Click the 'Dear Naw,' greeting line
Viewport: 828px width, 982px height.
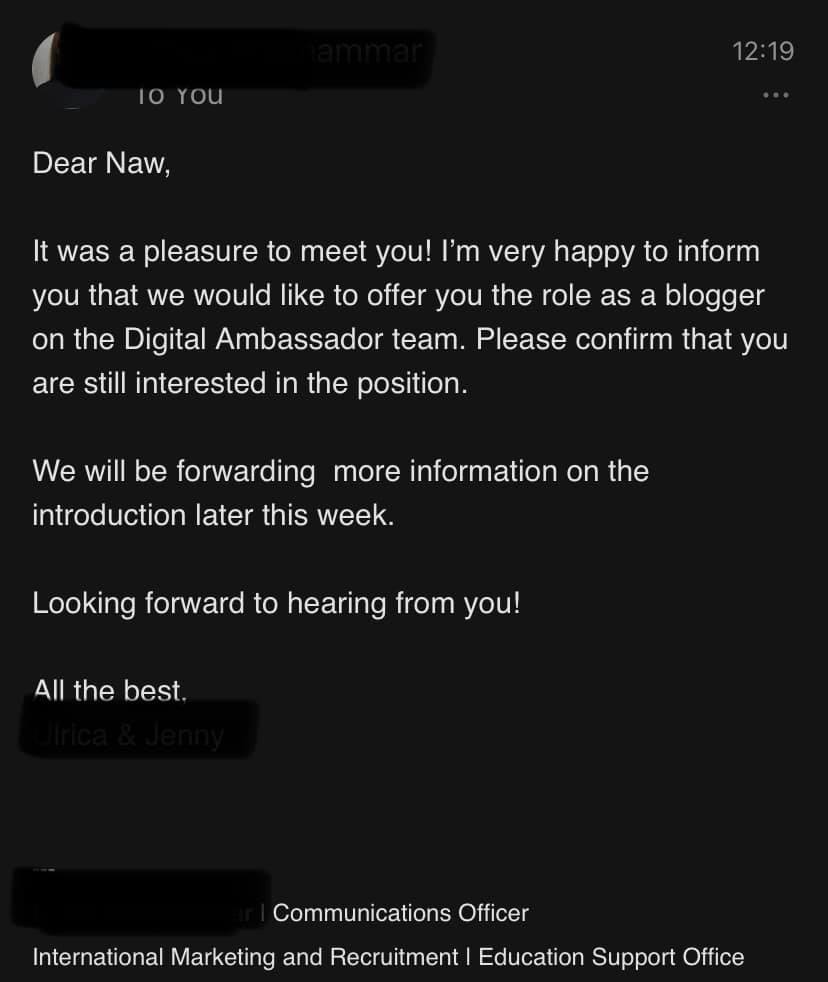point(101,163)
